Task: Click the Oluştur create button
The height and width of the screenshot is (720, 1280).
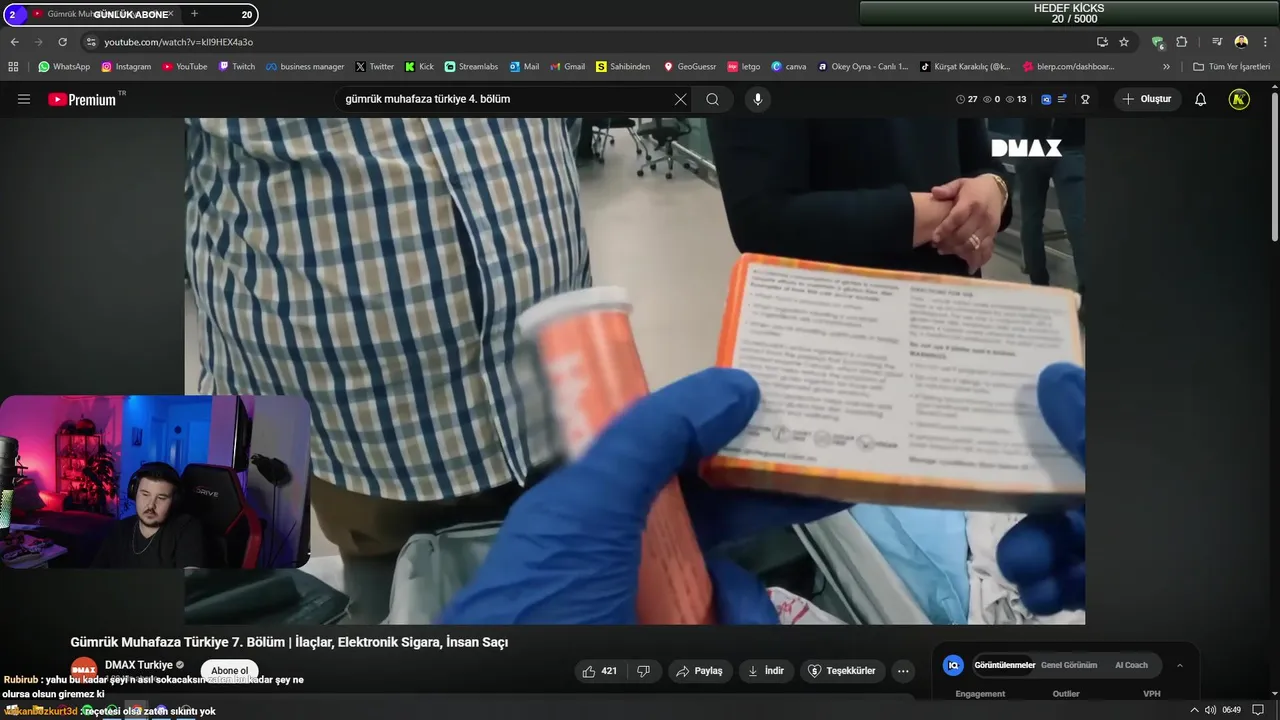Action: pos(1147,99)
